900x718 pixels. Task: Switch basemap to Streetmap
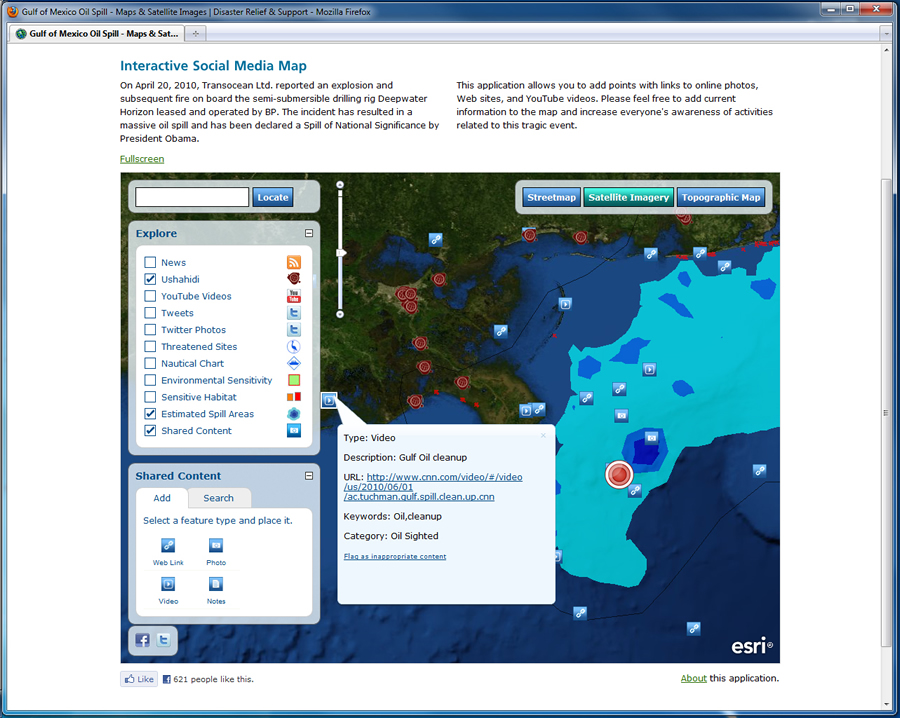click(x=552, y=197)
